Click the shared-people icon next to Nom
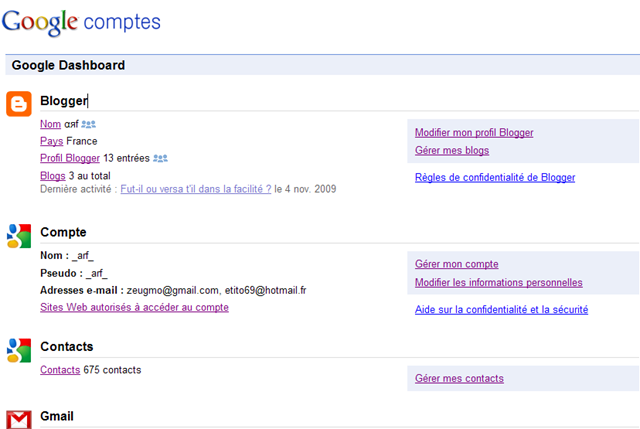The image size is (640, 429). (89, 124)
